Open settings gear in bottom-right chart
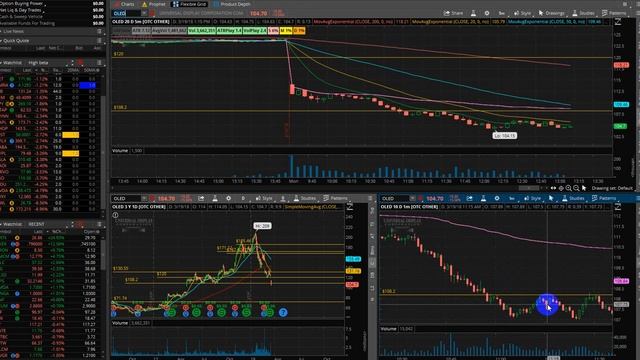The image size is (640, 360). coord(497,198)
